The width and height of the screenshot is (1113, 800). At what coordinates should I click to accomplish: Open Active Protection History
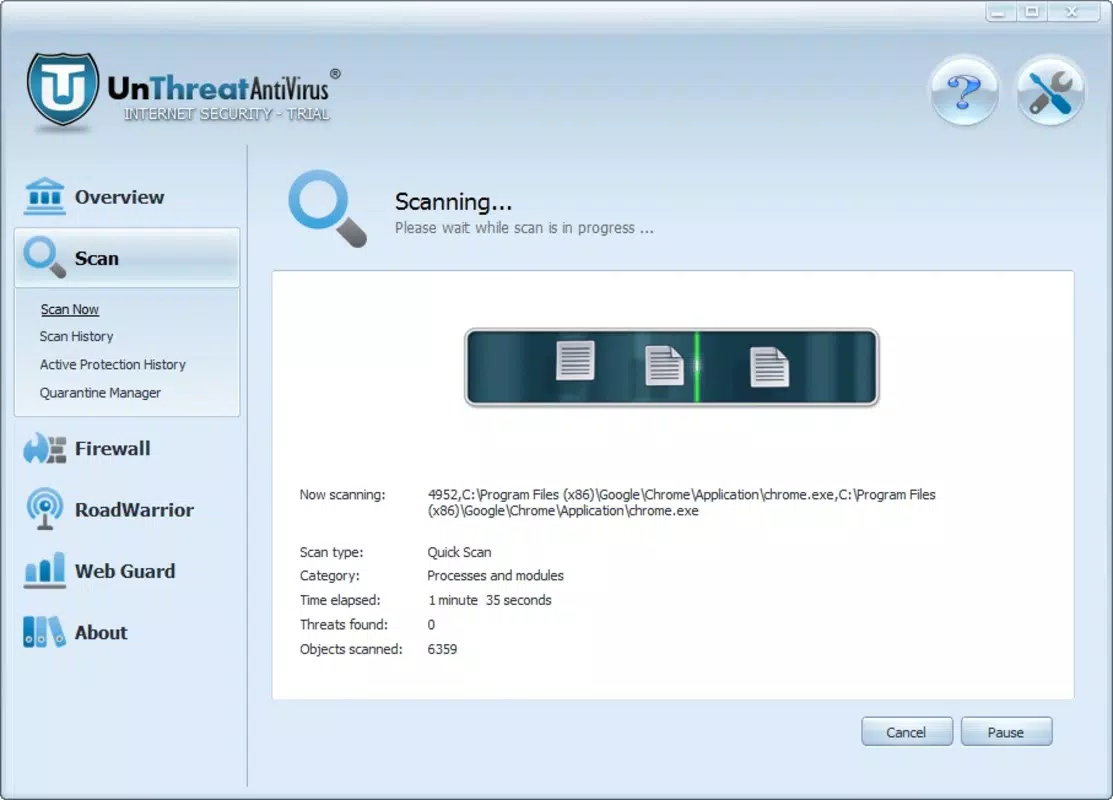(x=113, y=365)
